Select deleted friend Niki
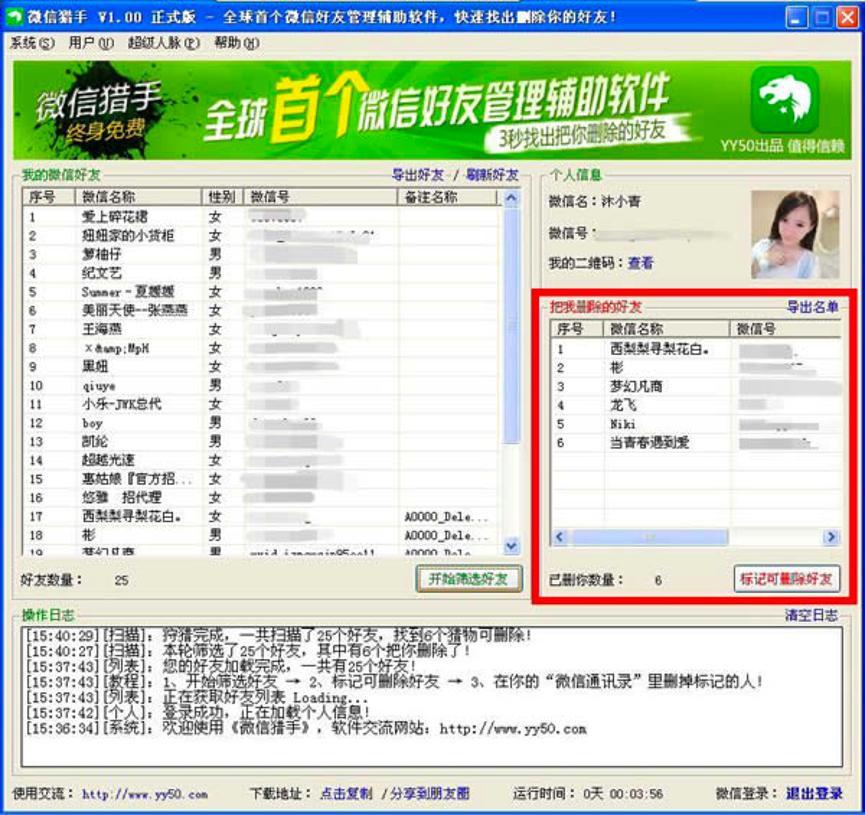The width and height of the screenshot is (865, 815). 696,424
